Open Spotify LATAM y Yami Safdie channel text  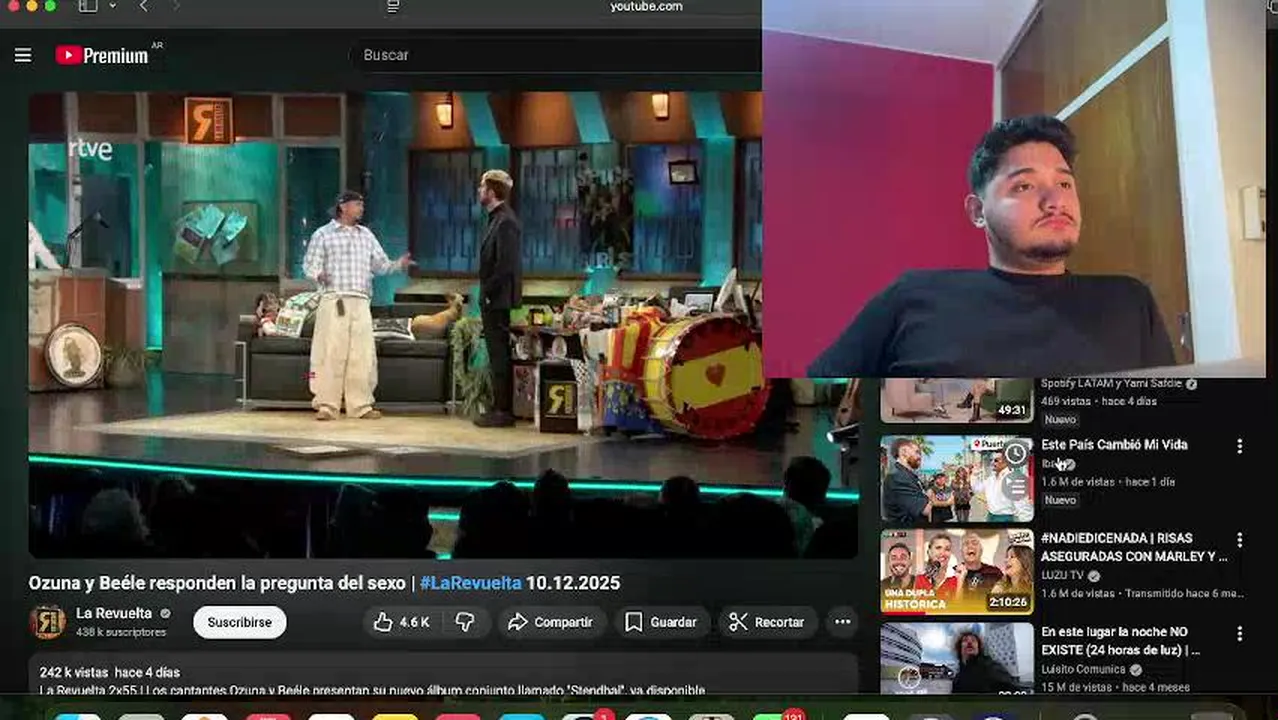pyautogui.click(x=1111, y=384)
